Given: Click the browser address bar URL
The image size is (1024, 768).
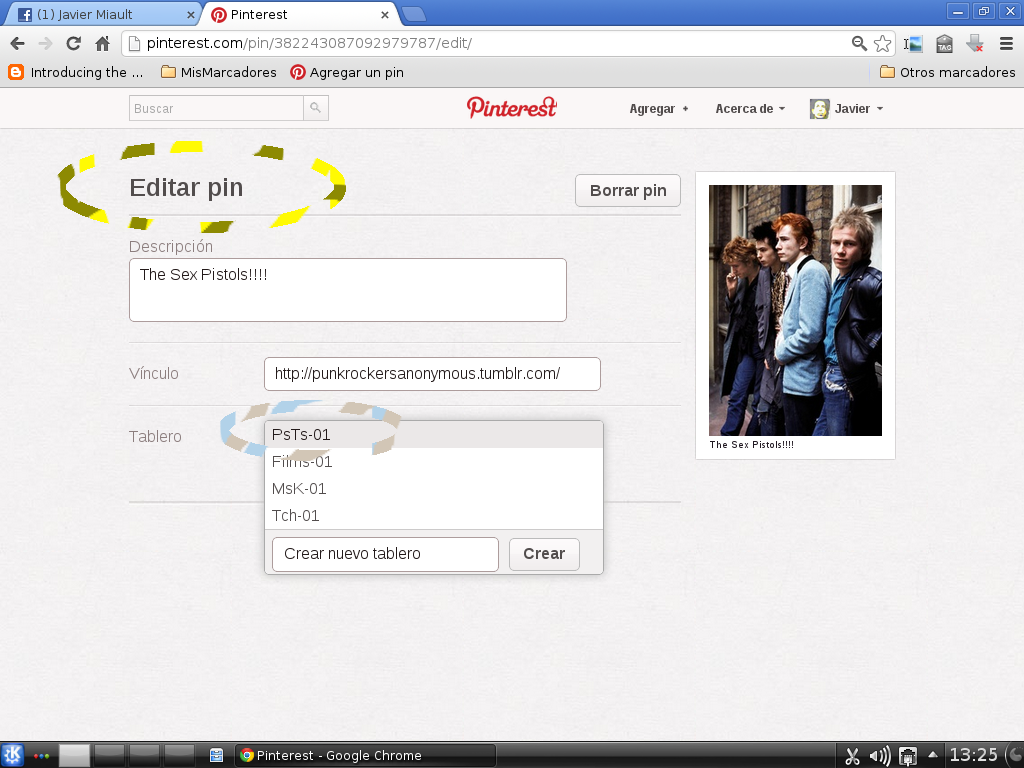Looking at the screenshot, I should pos(310,44).
